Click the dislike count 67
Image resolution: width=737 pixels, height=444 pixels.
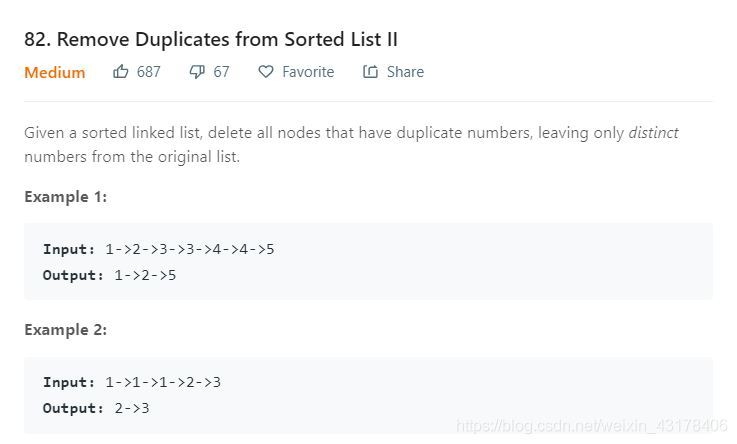click(x=221, y=72)
